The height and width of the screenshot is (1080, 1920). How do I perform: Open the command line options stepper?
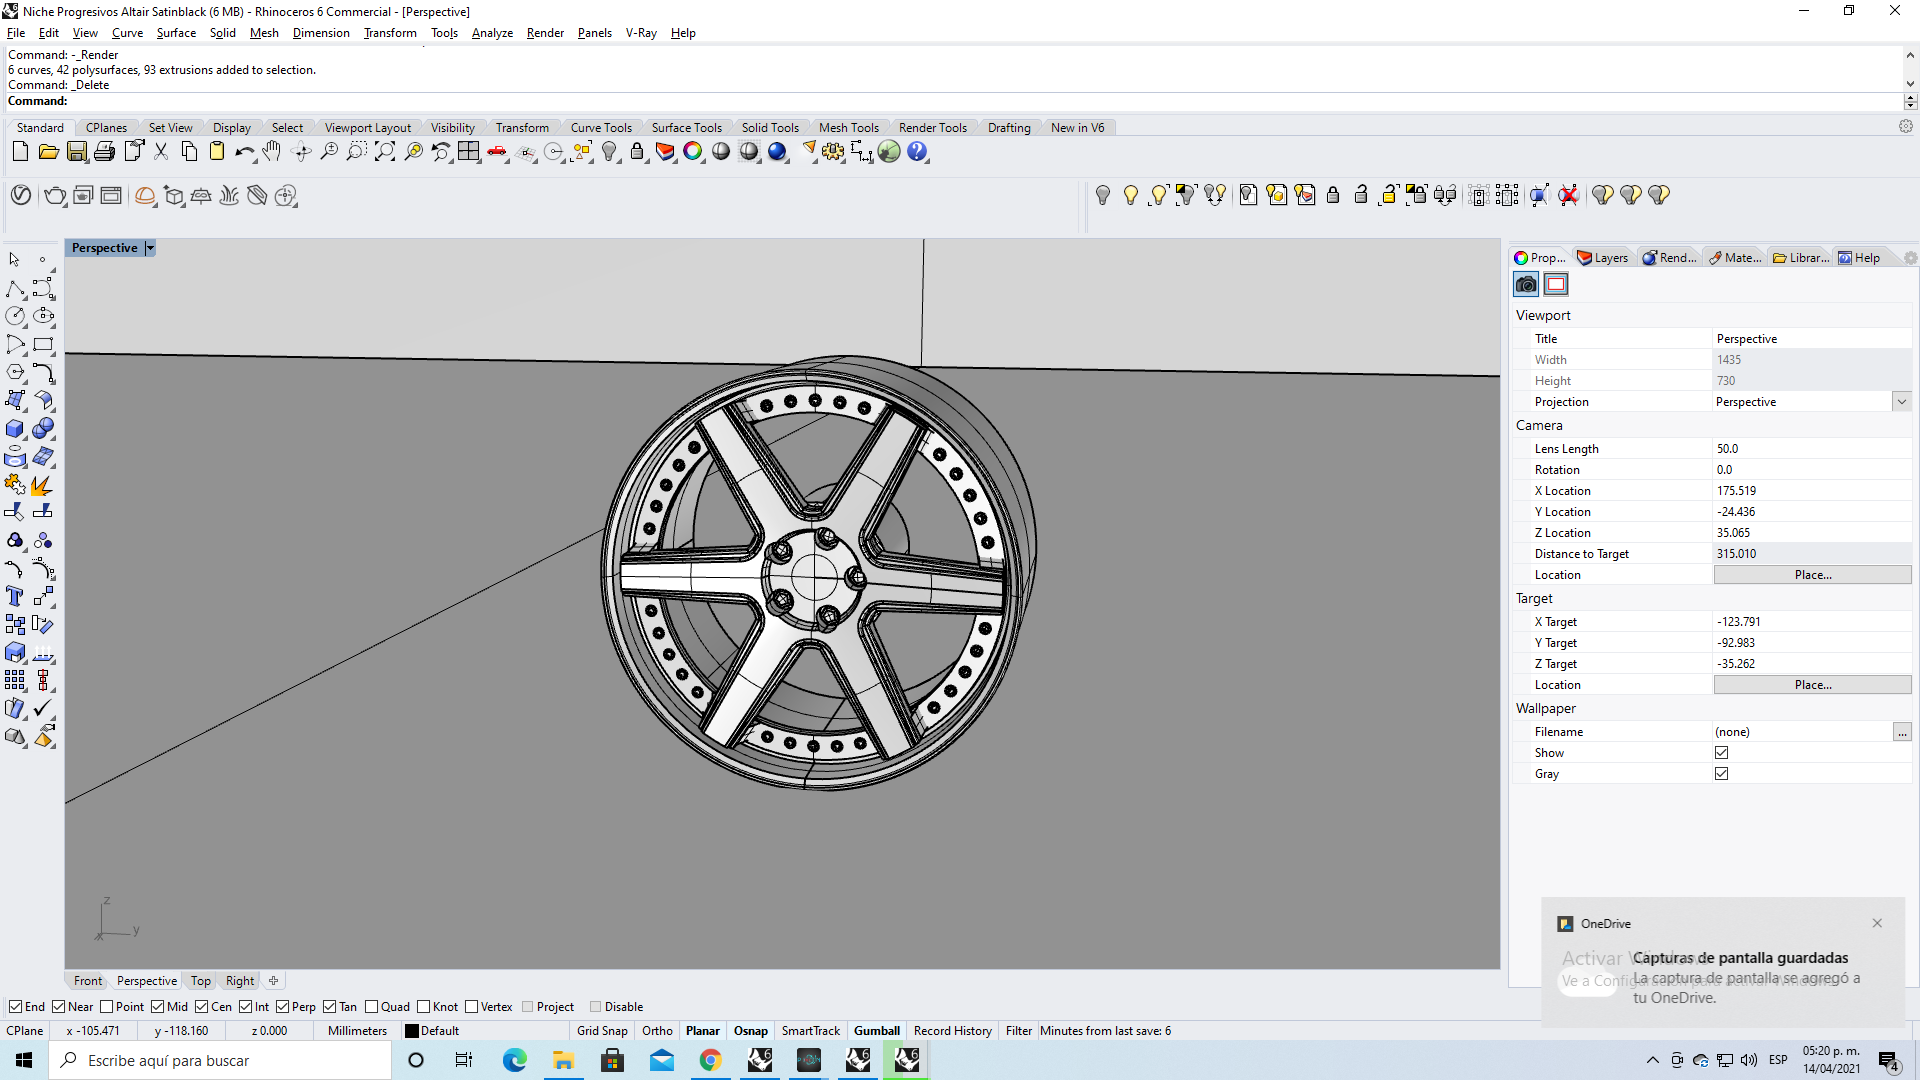tap(1910, 101)
